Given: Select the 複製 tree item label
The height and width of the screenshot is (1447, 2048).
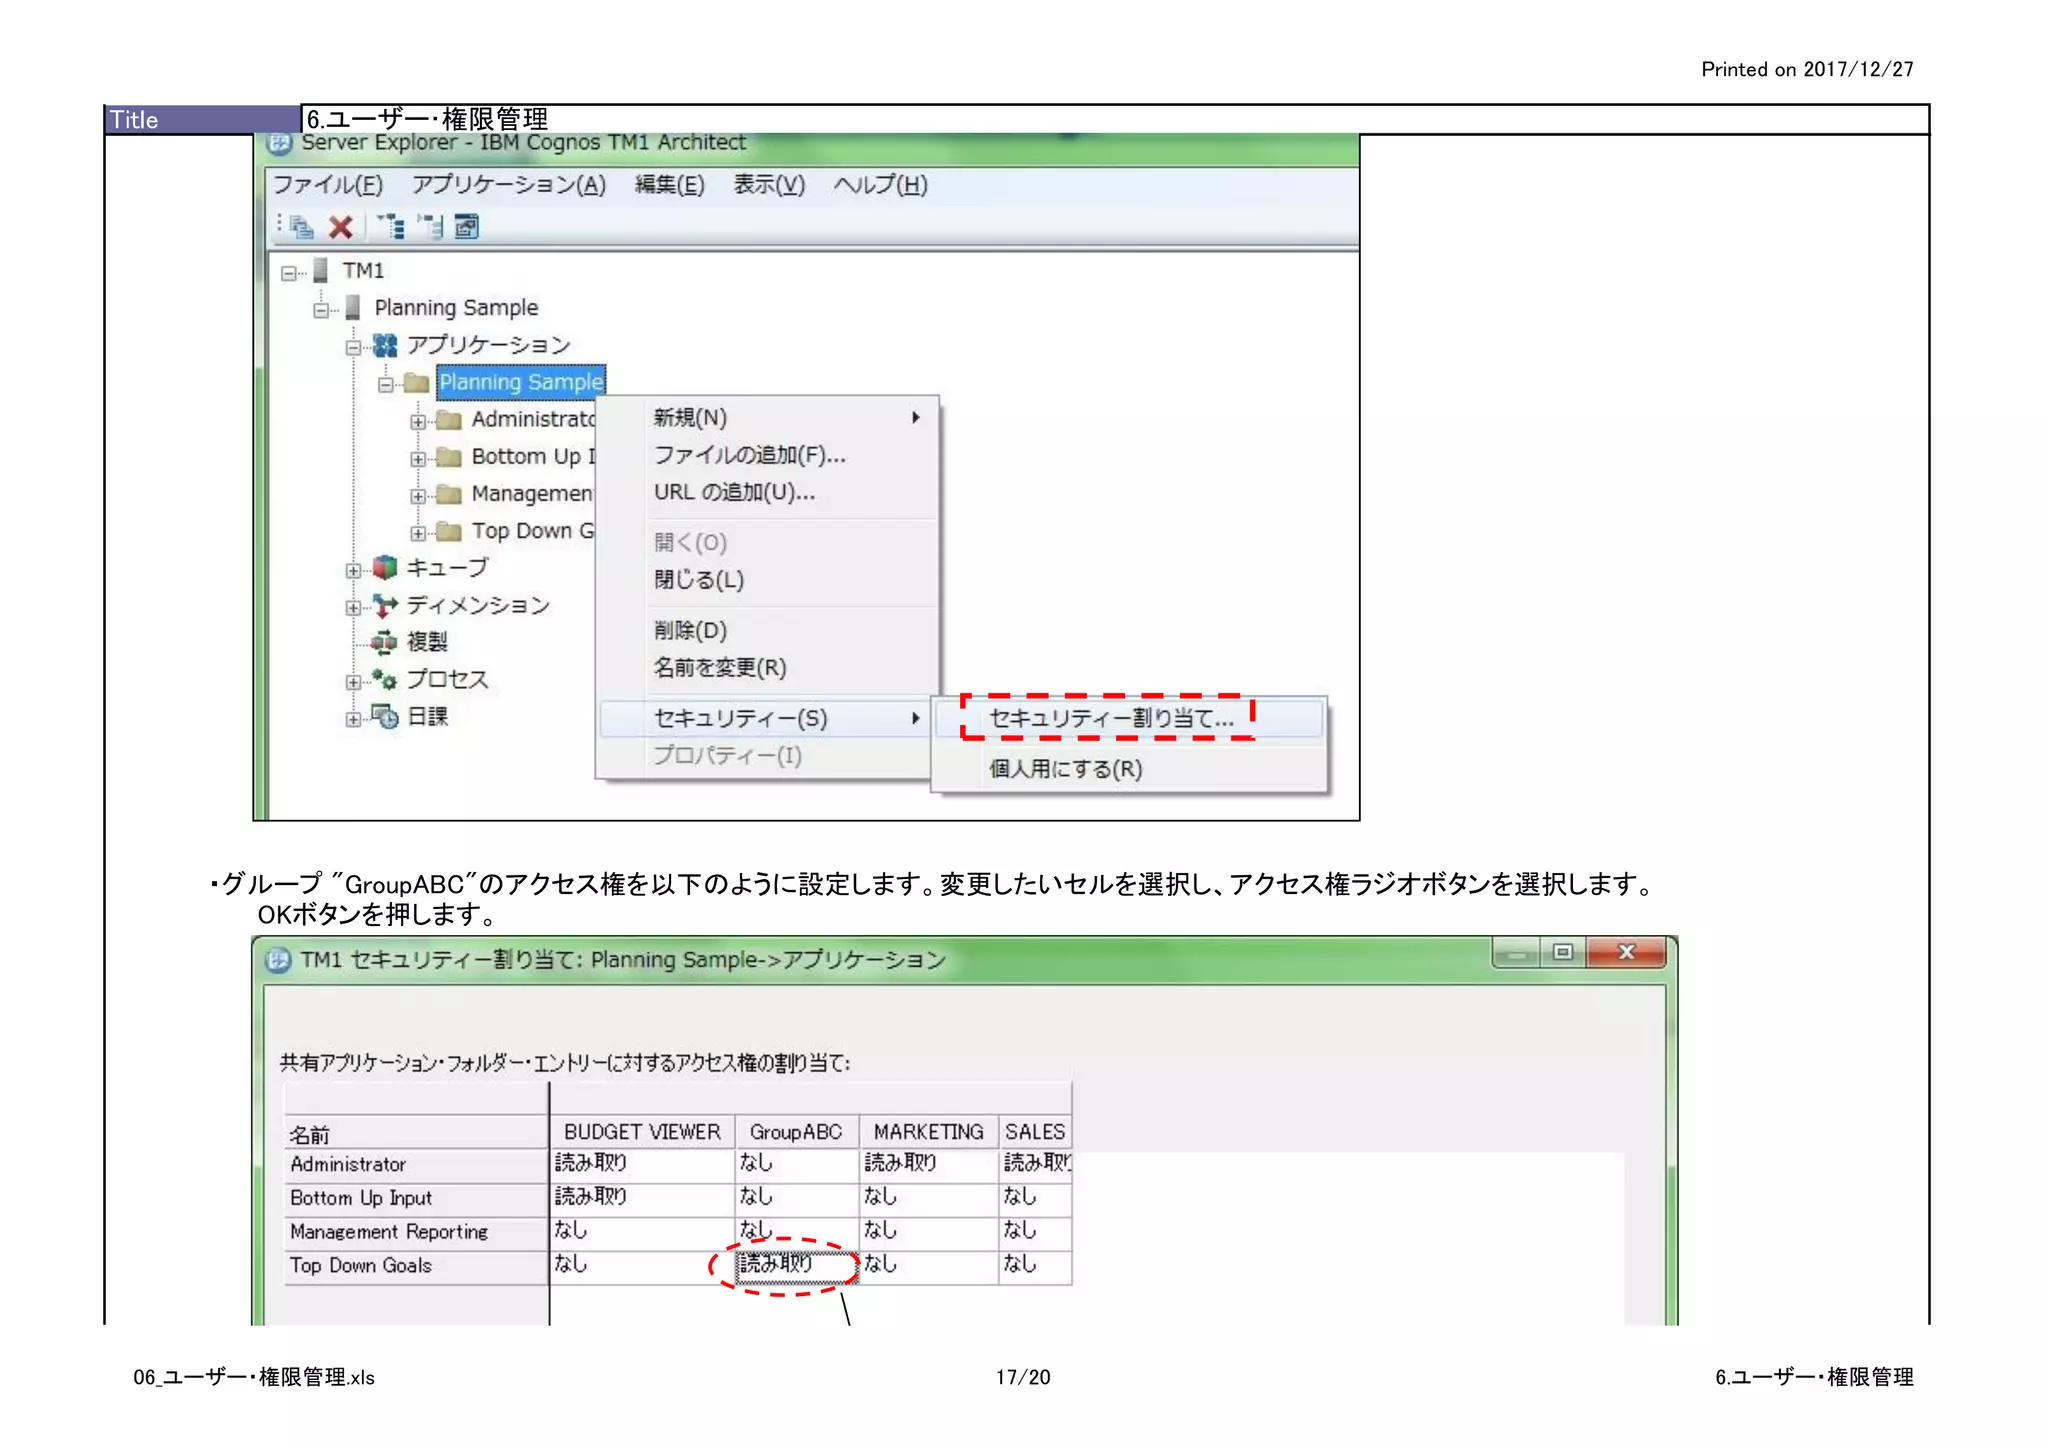Looking at the screenshot, I should tap(427, 642).
